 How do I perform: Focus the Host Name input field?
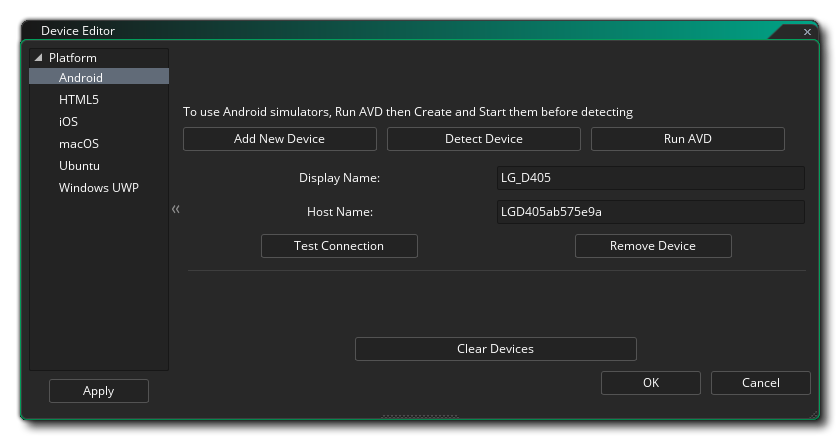tap(649, 212)
